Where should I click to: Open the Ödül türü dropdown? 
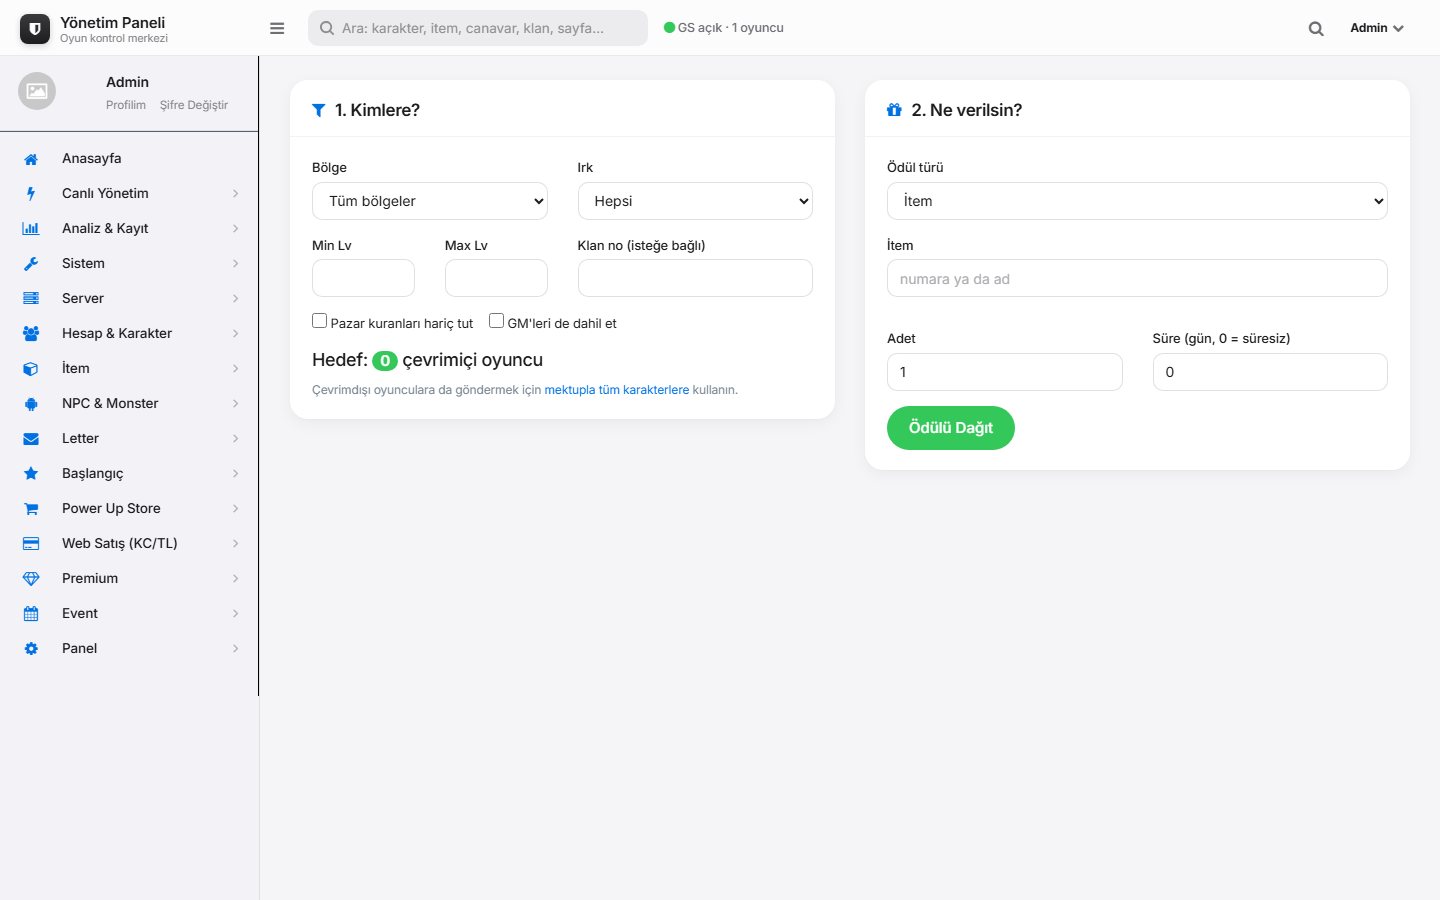click(x=1137, y=201)
